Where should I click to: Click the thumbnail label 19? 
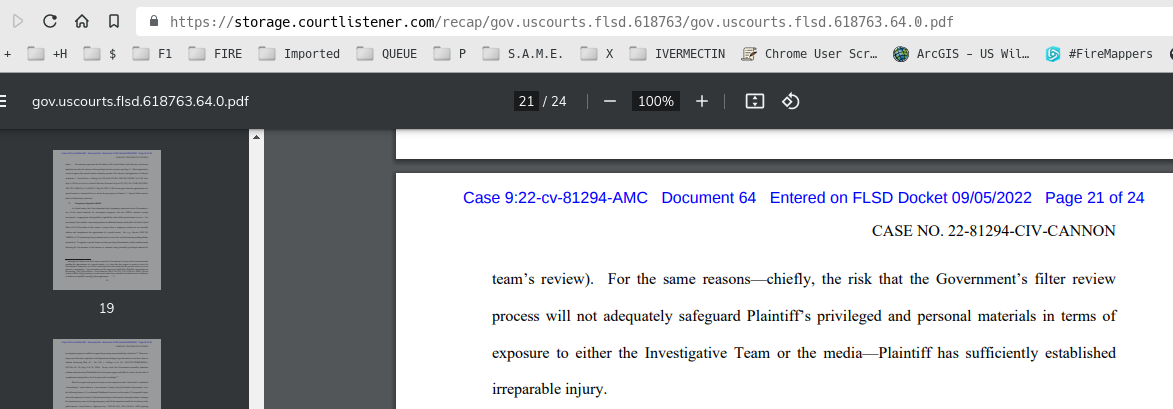point(106,308)
